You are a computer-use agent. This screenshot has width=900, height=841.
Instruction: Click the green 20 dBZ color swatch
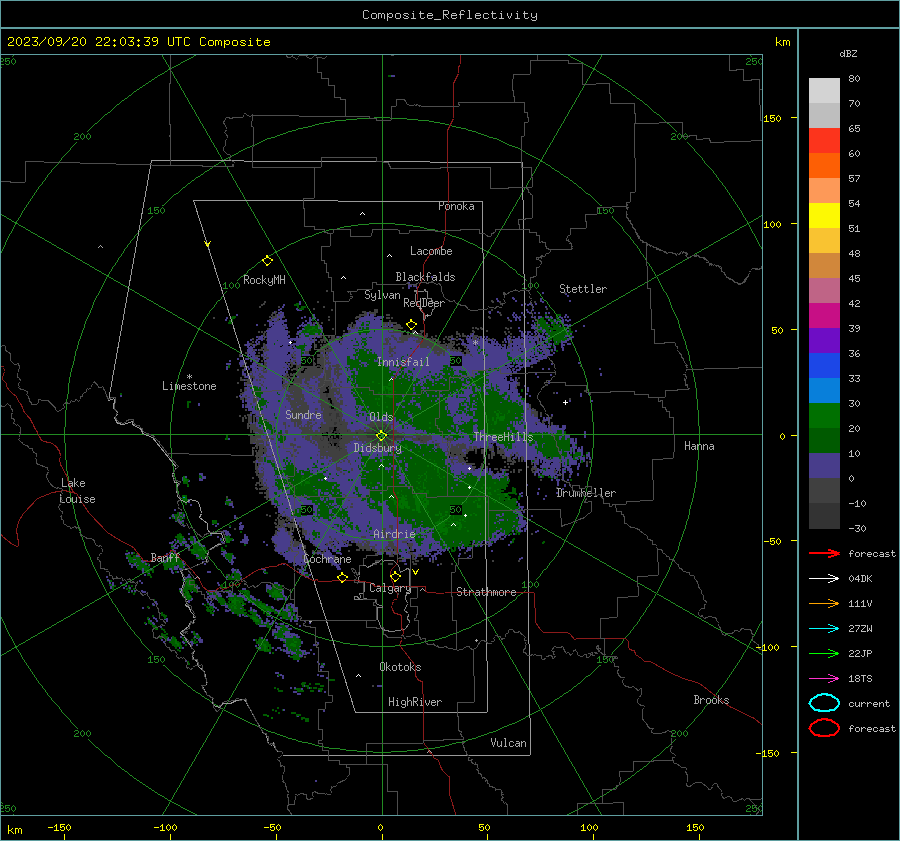point(824,416)
